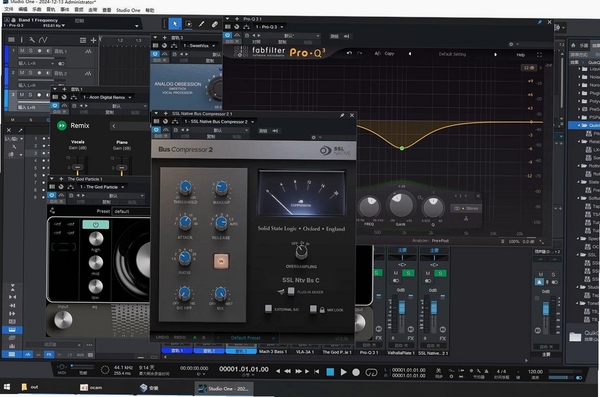
Task: Click the record button in transport
Action: 356,372
